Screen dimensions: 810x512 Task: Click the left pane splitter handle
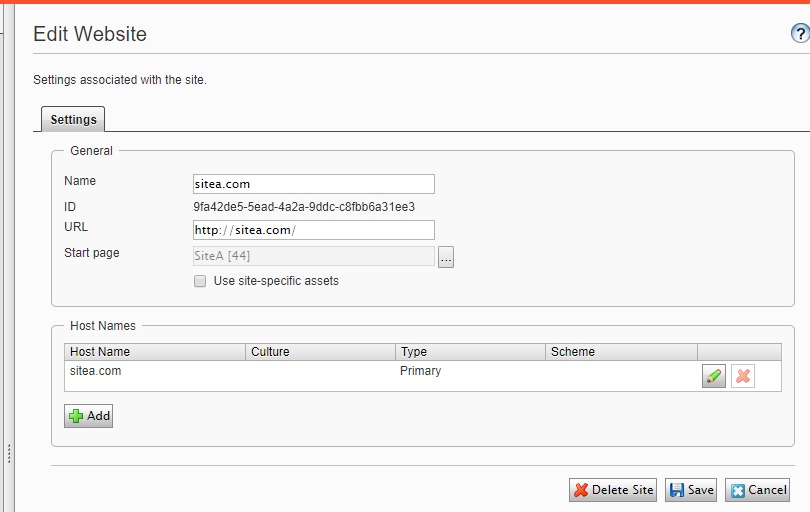pyautogui.click(x=9, y=453)
